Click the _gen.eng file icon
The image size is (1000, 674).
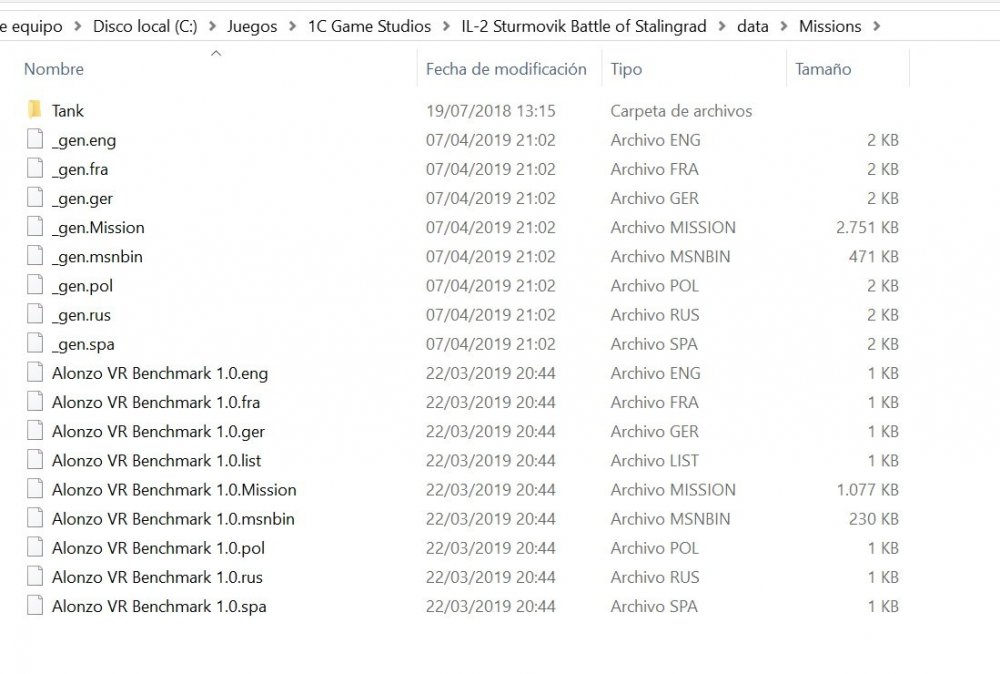click(35, 140)
